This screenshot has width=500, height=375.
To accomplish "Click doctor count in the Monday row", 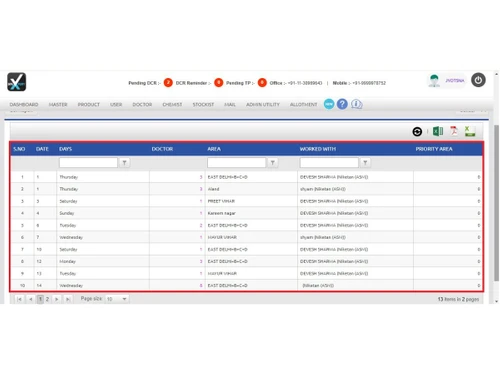I will [201, 261].
